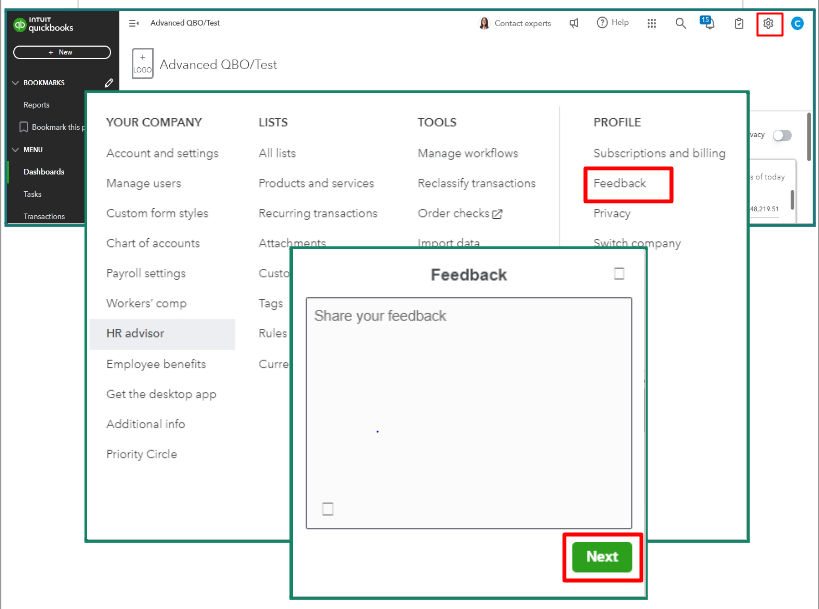Click the Advanced QBO/Test breadcrumb in the top bar
This screenshot has width=819, height=609.
point(185,23)
